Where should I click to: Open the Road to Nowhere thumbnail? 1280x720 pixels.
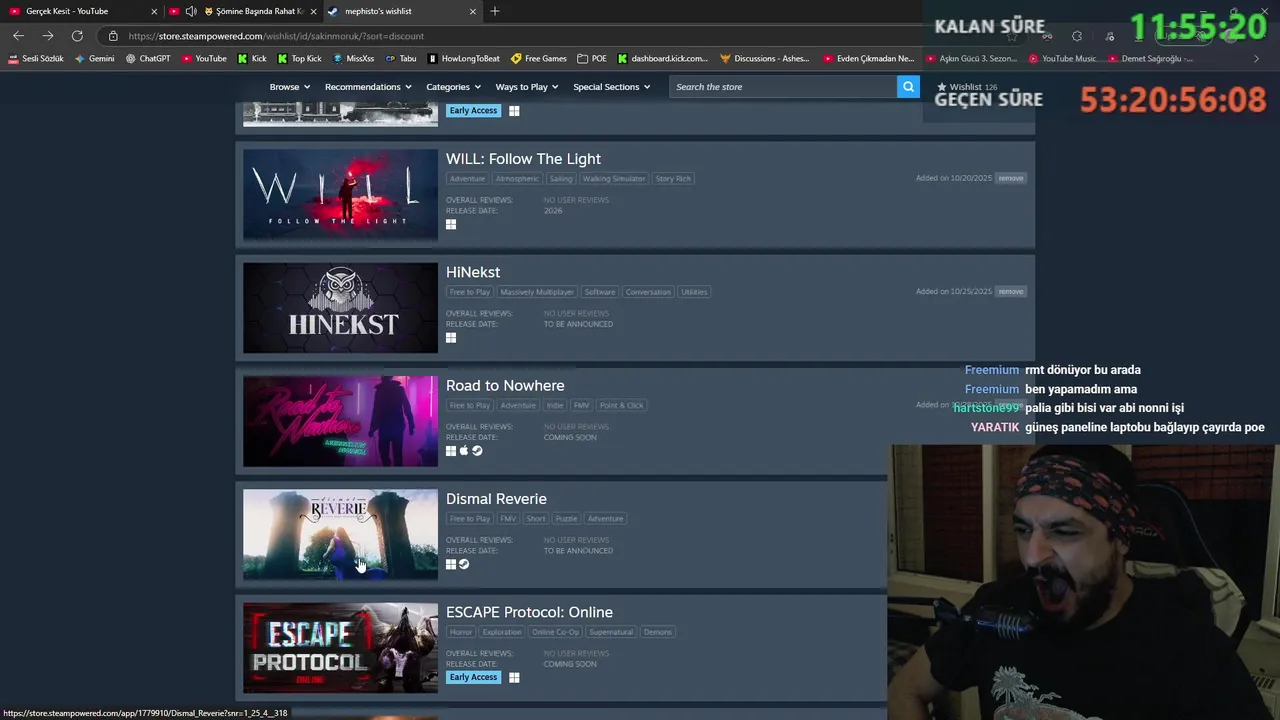point(340,421)
